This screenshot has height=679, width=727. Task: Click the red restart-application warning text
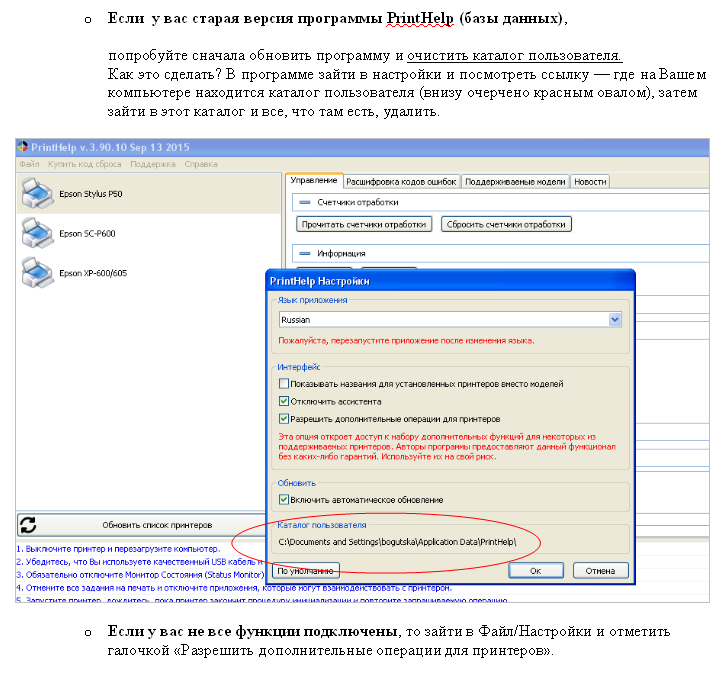406,340
